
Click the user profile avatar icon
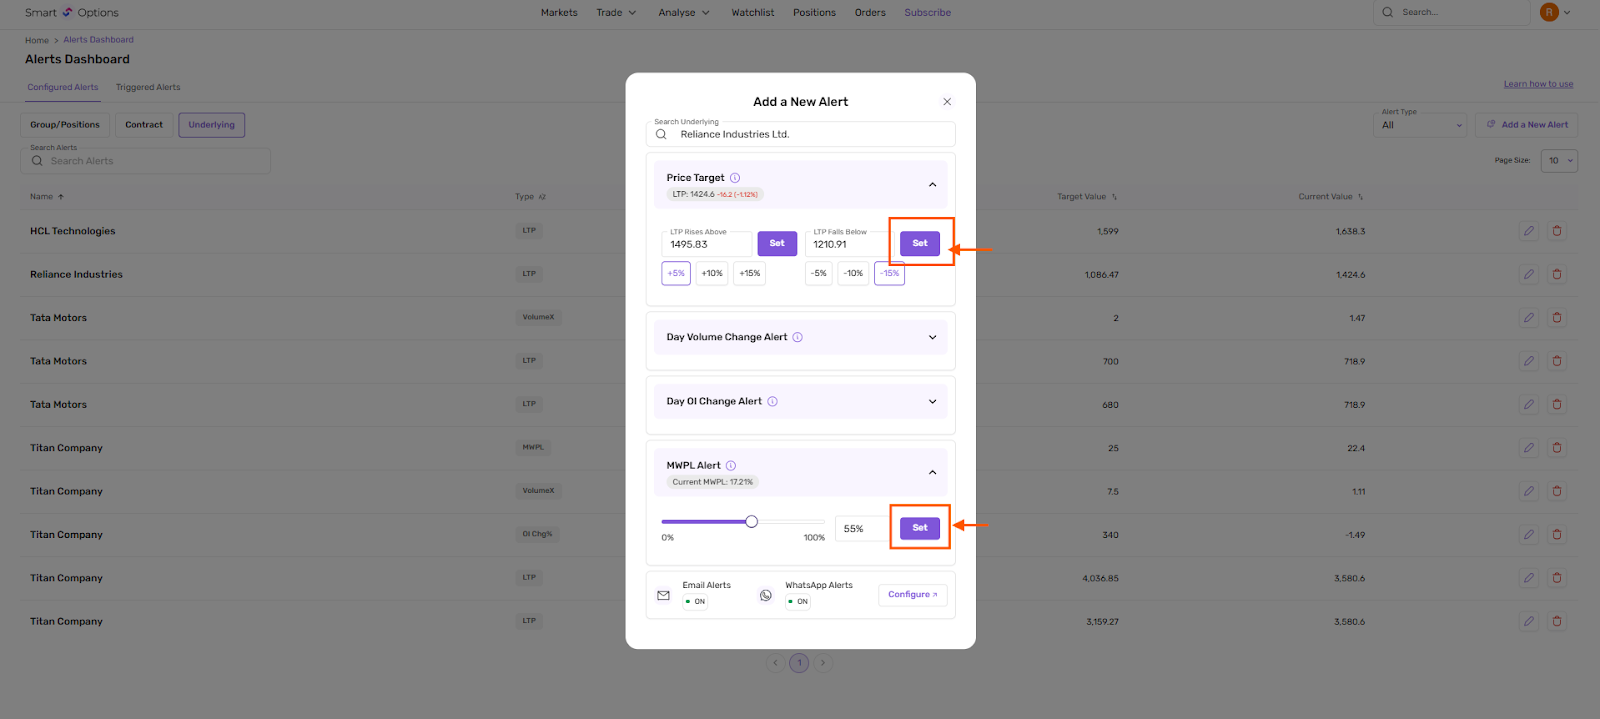(x=1549, y=12)
